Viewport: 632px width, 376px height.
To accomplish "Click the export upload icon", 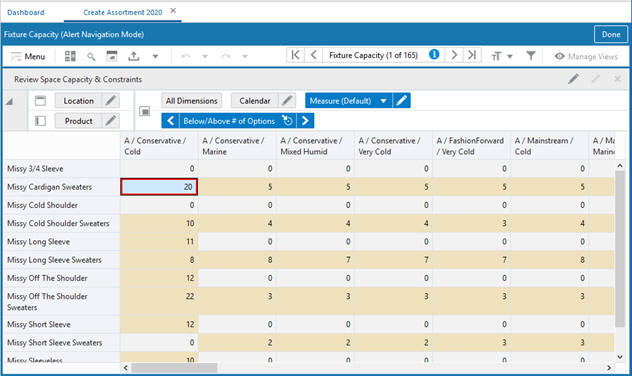I will coord(133,56).
